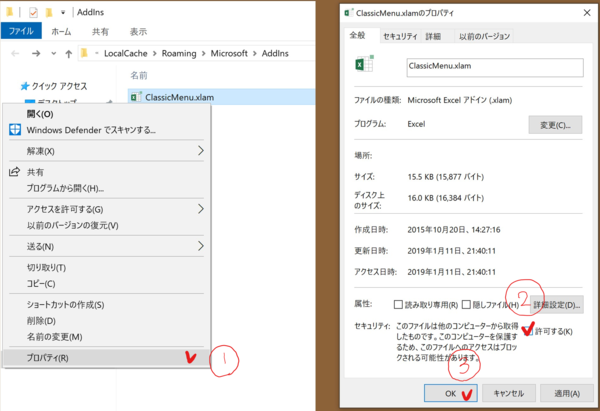Check the 許可する(K) unblock checkbox
This screenshot has width=600, height=411.
coord(528,330)
